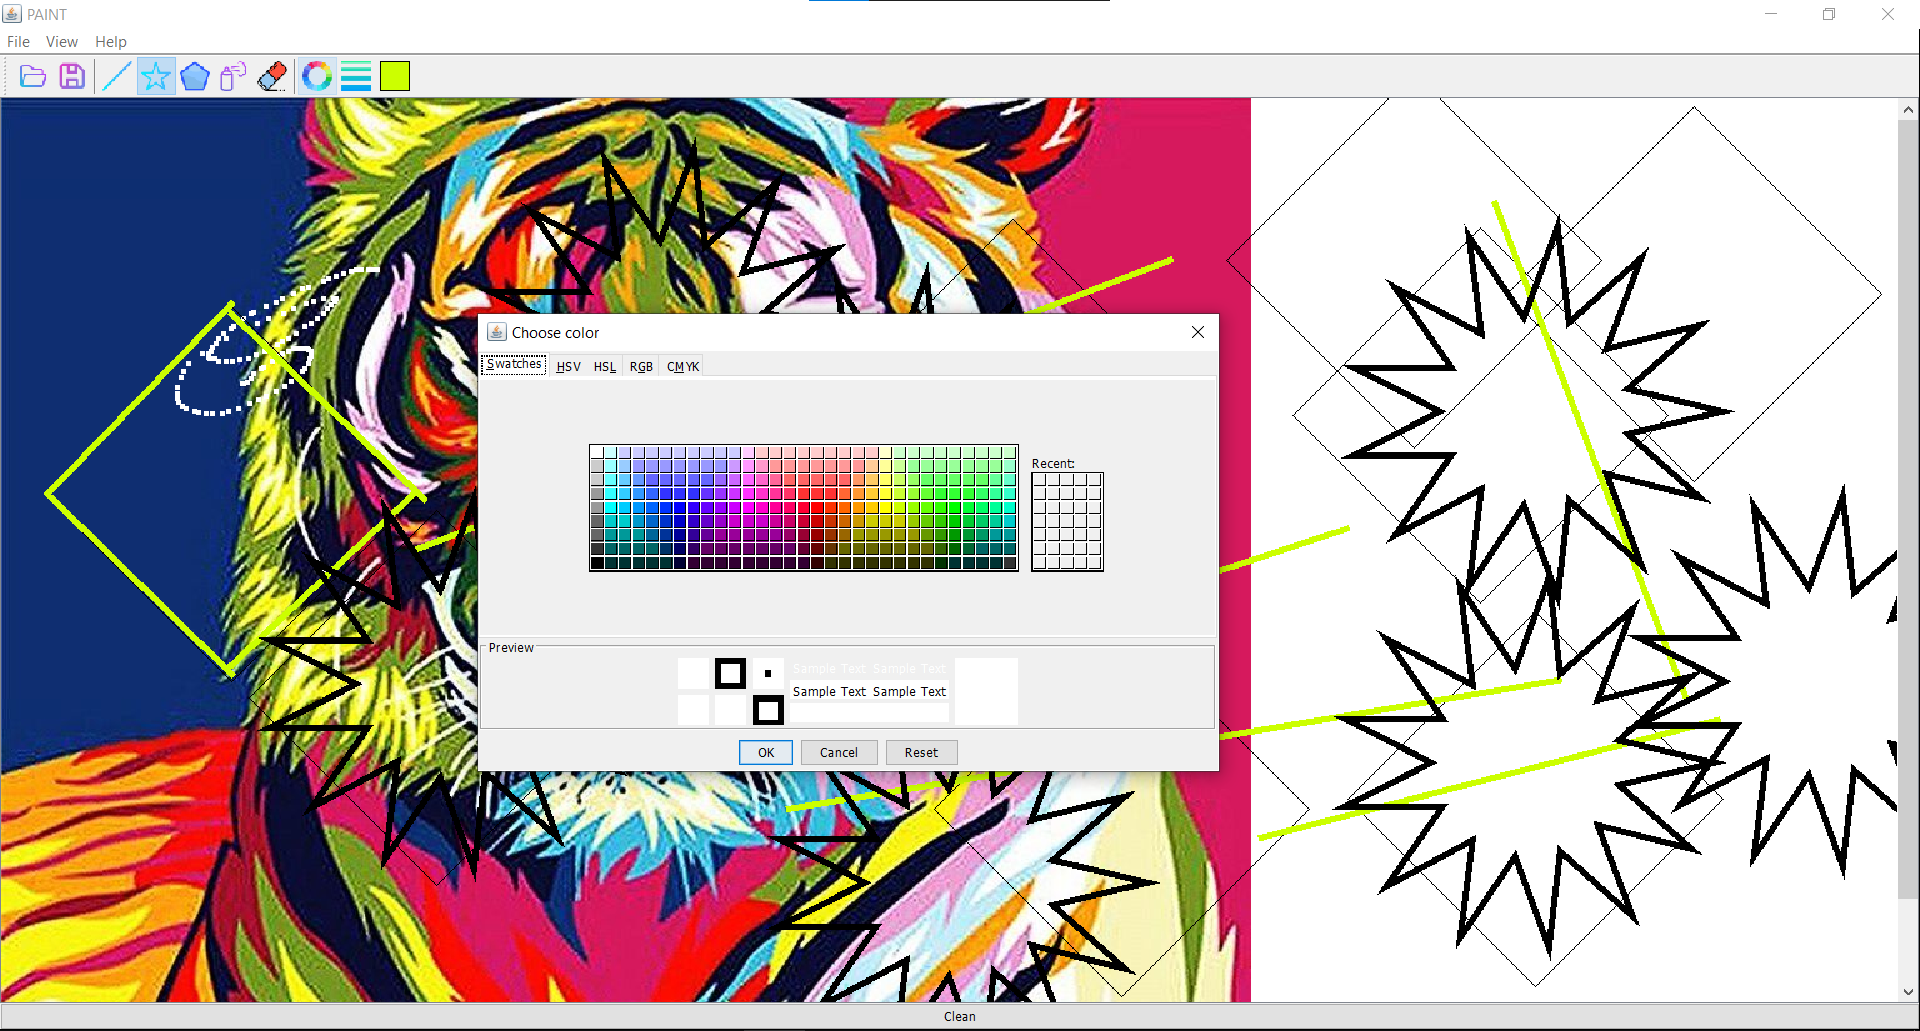Viewport: 1920px width, 1031px height.
Task: Switch to the RGB tab
Action: [x=641, y=367]
